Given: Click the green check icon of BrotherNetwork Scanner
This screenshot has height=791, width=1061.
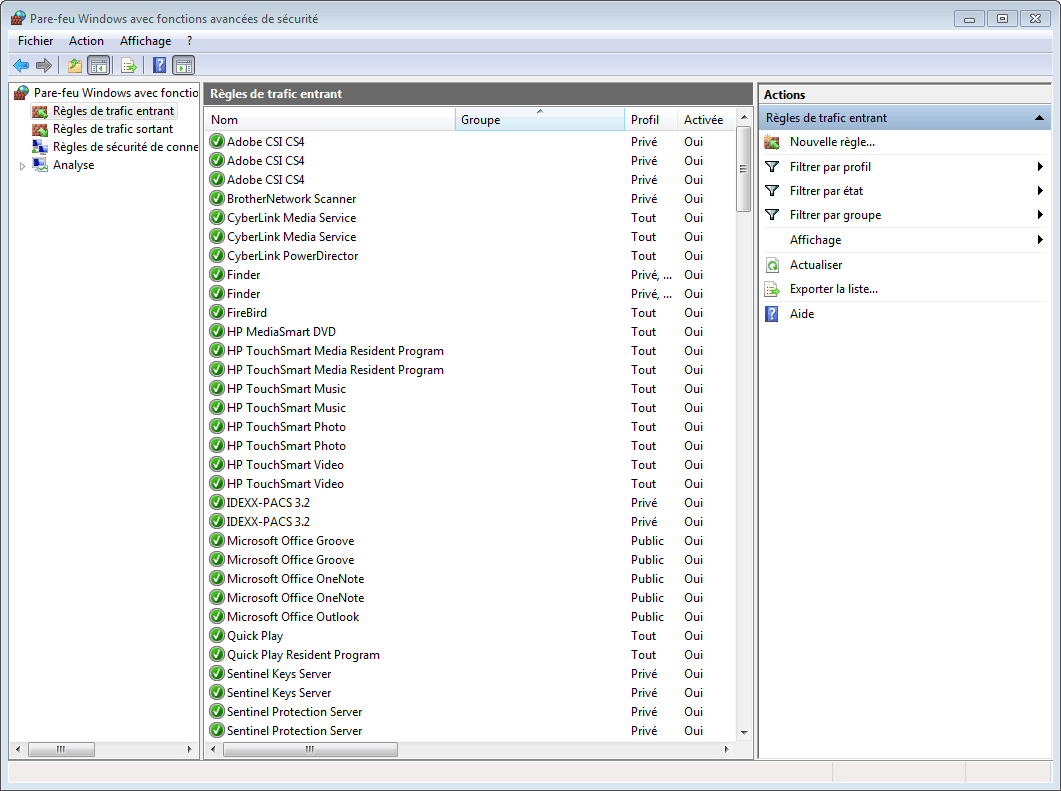Looking at the screenshot, I should (x=217, y=198).
